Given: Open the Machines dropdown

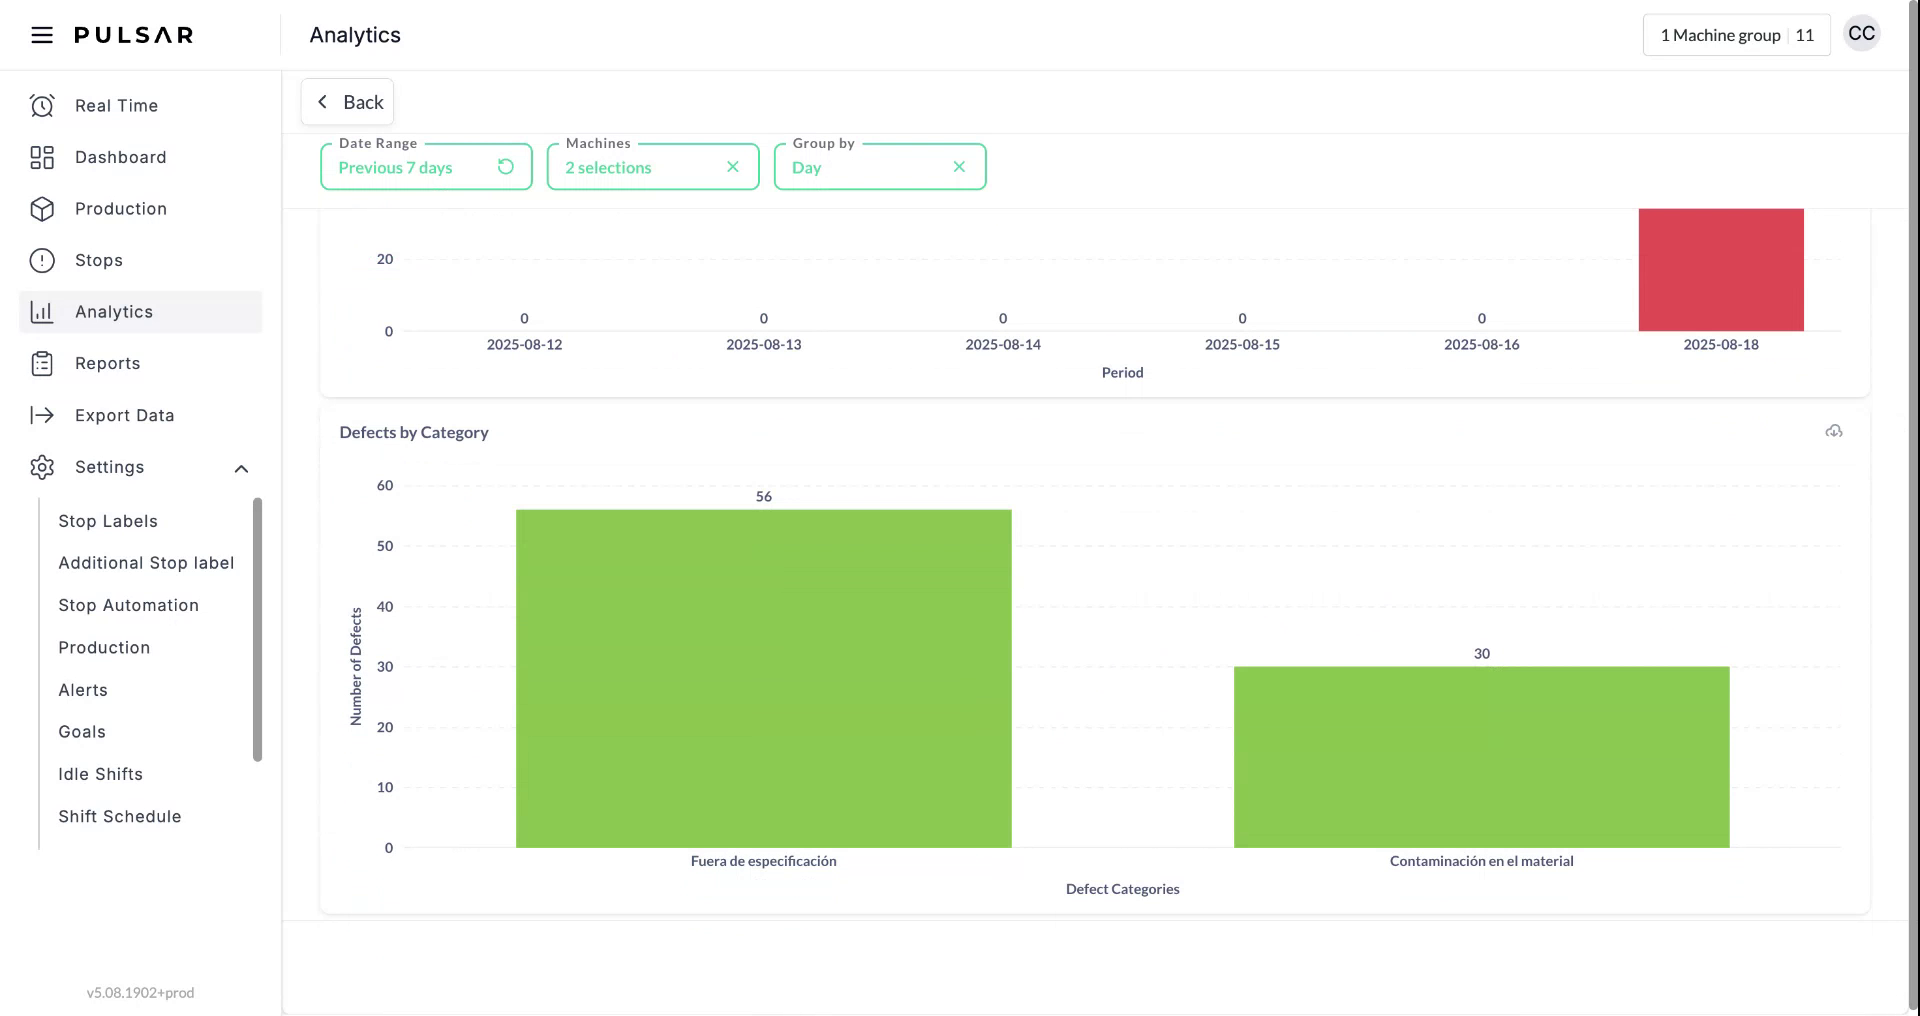Looking at the screenshot, I should (635, 168).
